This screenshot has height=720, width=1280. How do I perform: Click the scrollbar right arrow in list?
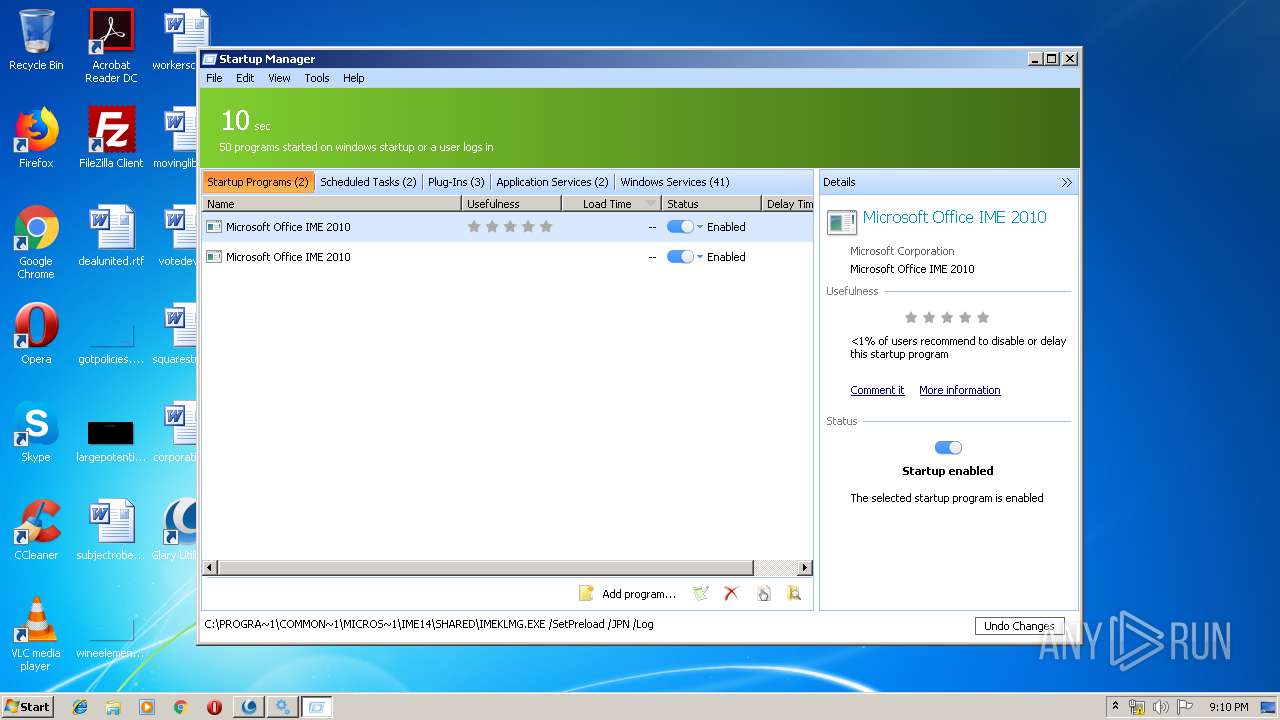click(806, 568)
